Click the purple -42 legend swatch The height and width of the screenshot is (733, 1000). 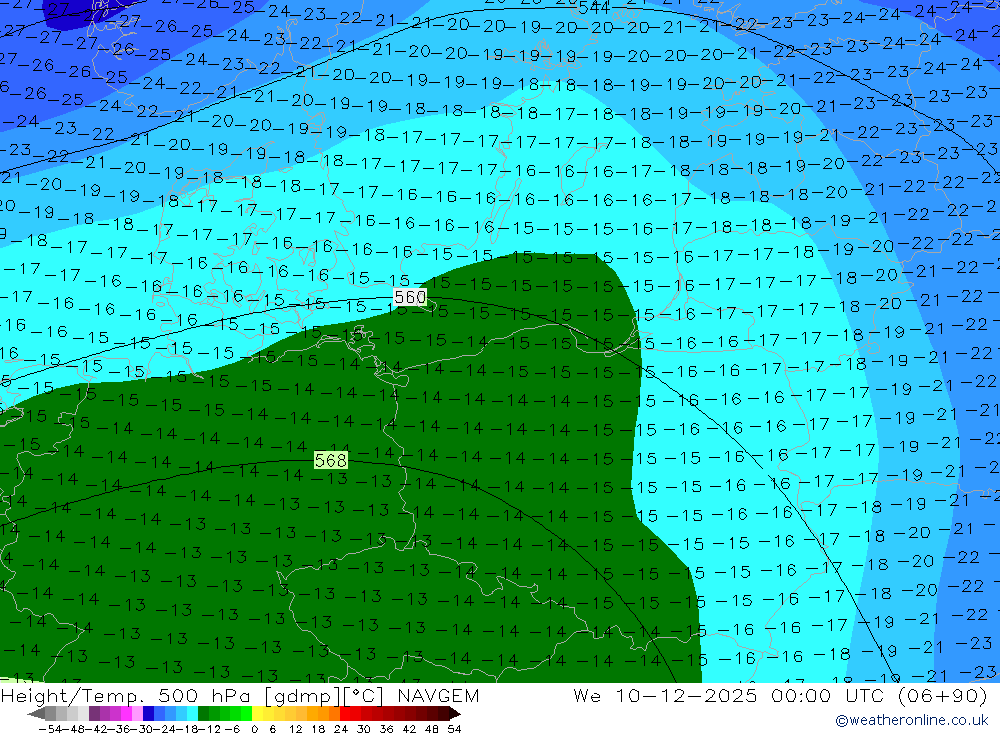tap(94, 714)
